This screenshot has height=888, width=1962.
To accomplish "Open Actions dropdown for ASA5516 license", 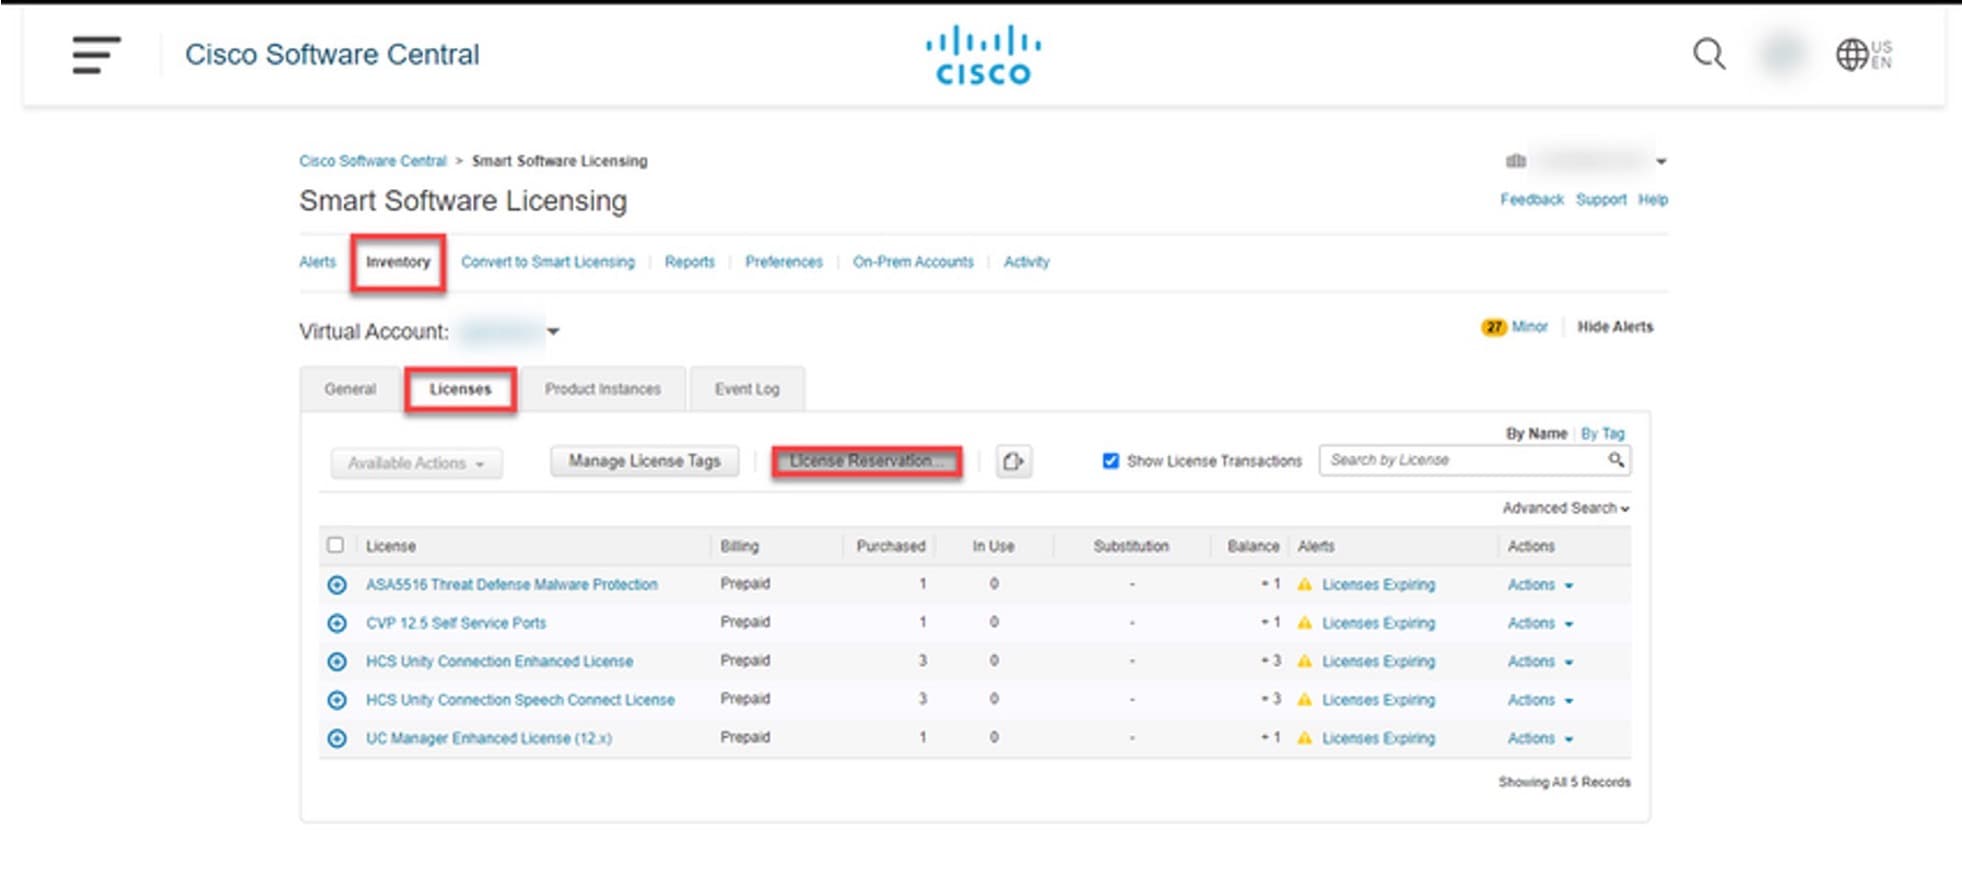I will coord(1540,585).
